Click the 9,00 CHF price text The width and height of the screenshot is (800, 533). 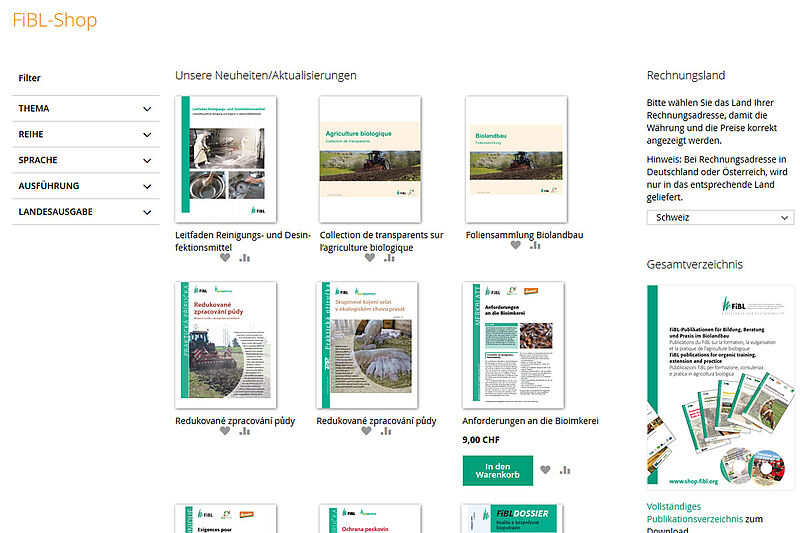481,440
